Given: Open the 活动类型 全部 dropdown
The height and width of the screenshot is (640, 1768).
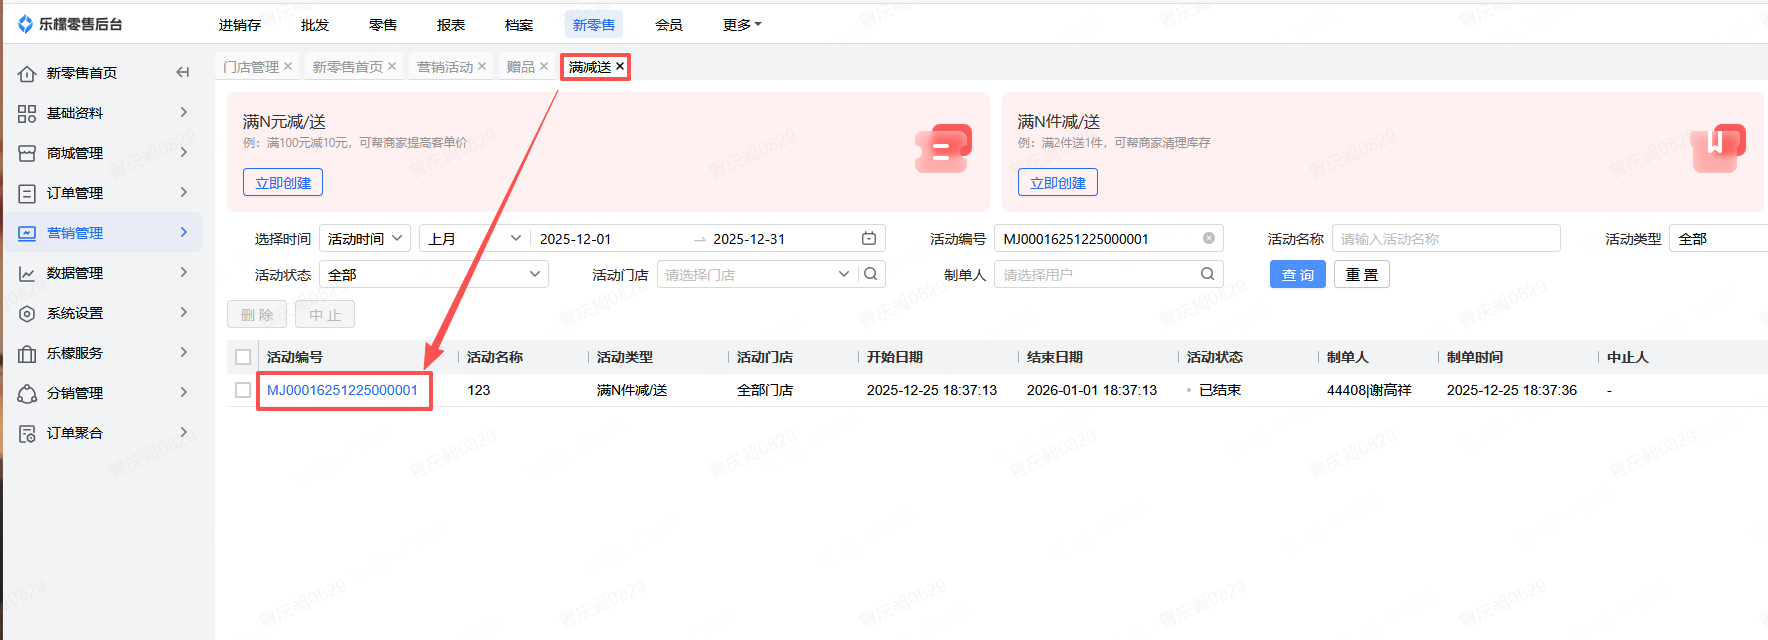Looking at the screenshot, I should click(x=1718, y=238).
